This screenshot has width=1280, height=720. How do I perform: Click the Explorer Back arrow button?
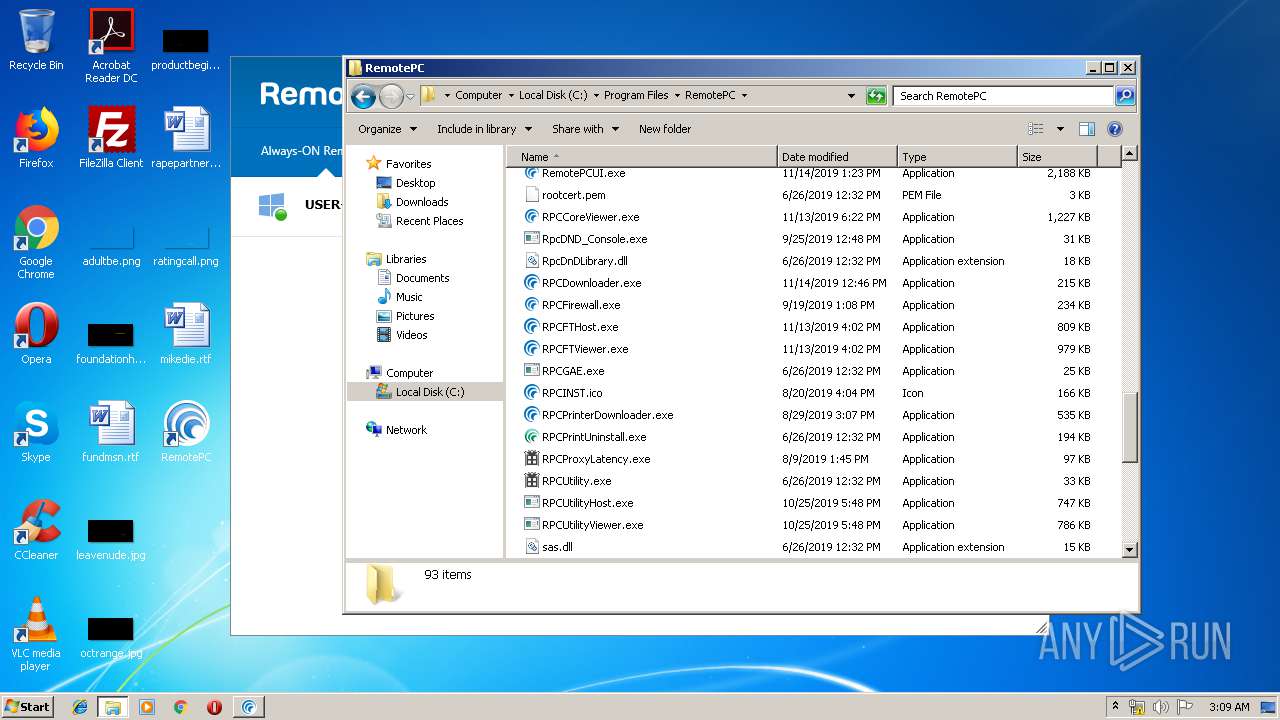click(364, 96)
